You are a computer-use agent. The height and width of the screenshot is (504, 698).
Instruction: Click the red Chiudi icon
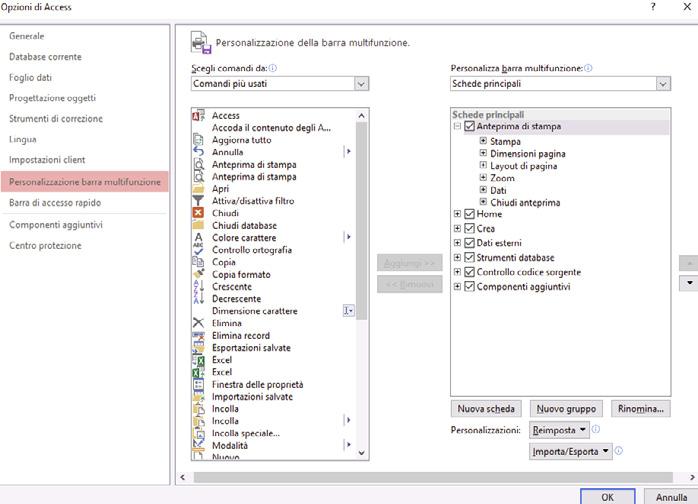(198, 213)
